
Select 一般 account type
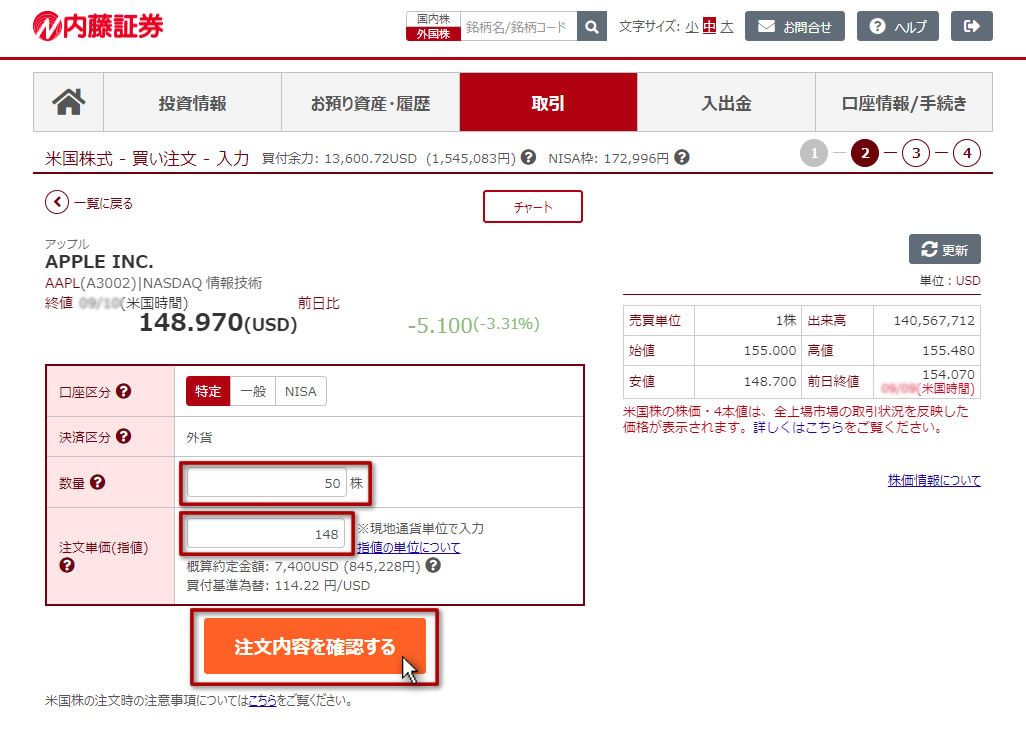point(252,391)
